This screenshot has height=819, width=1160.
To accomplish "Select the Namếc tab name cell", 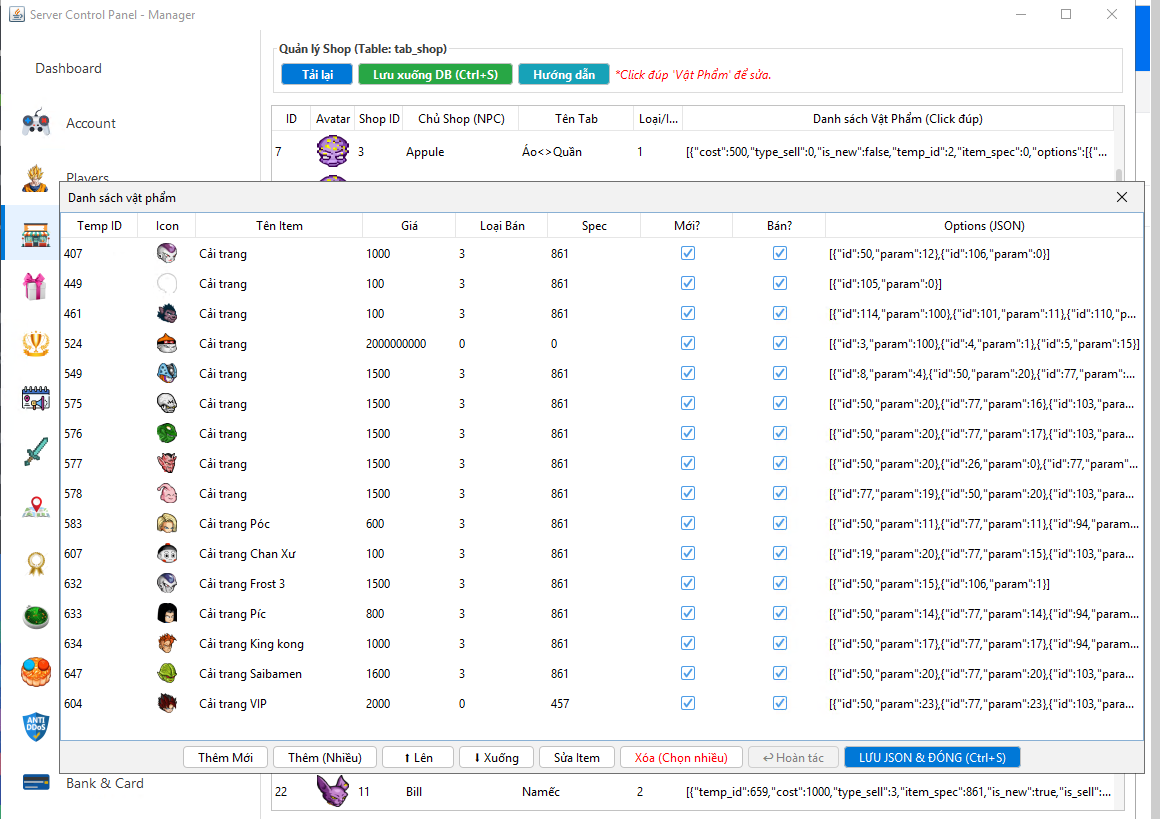I will pyautogui.click(x=576, y=791).
